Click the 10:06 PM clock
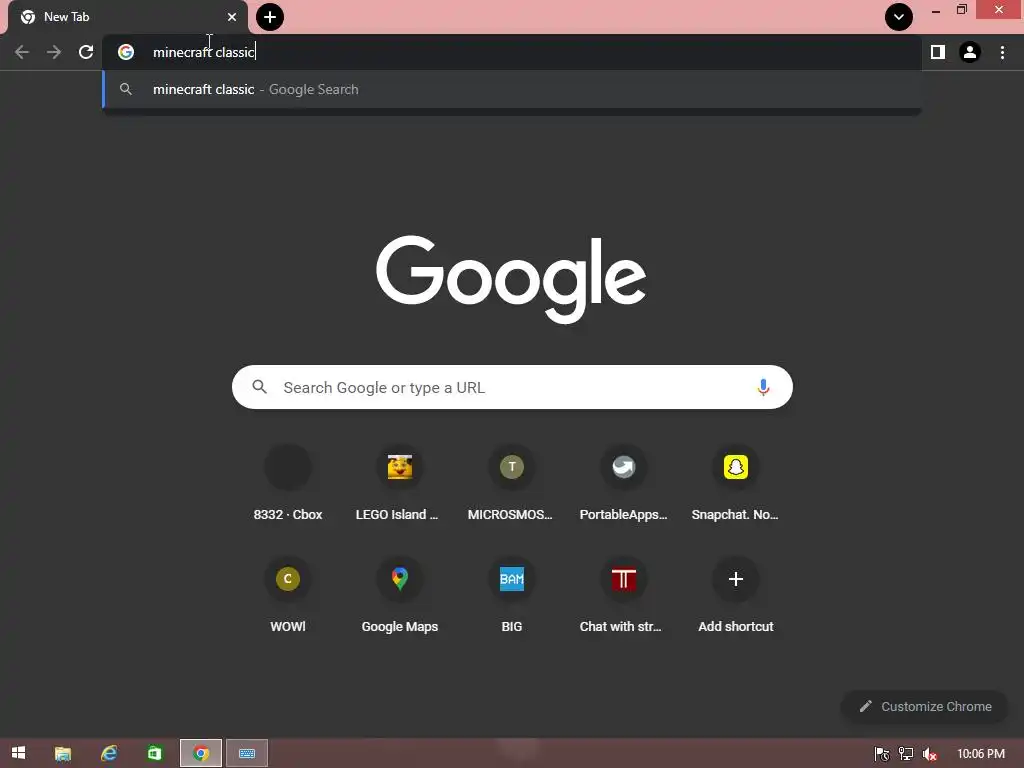The image size is (1024, 768). pos(981,754)
